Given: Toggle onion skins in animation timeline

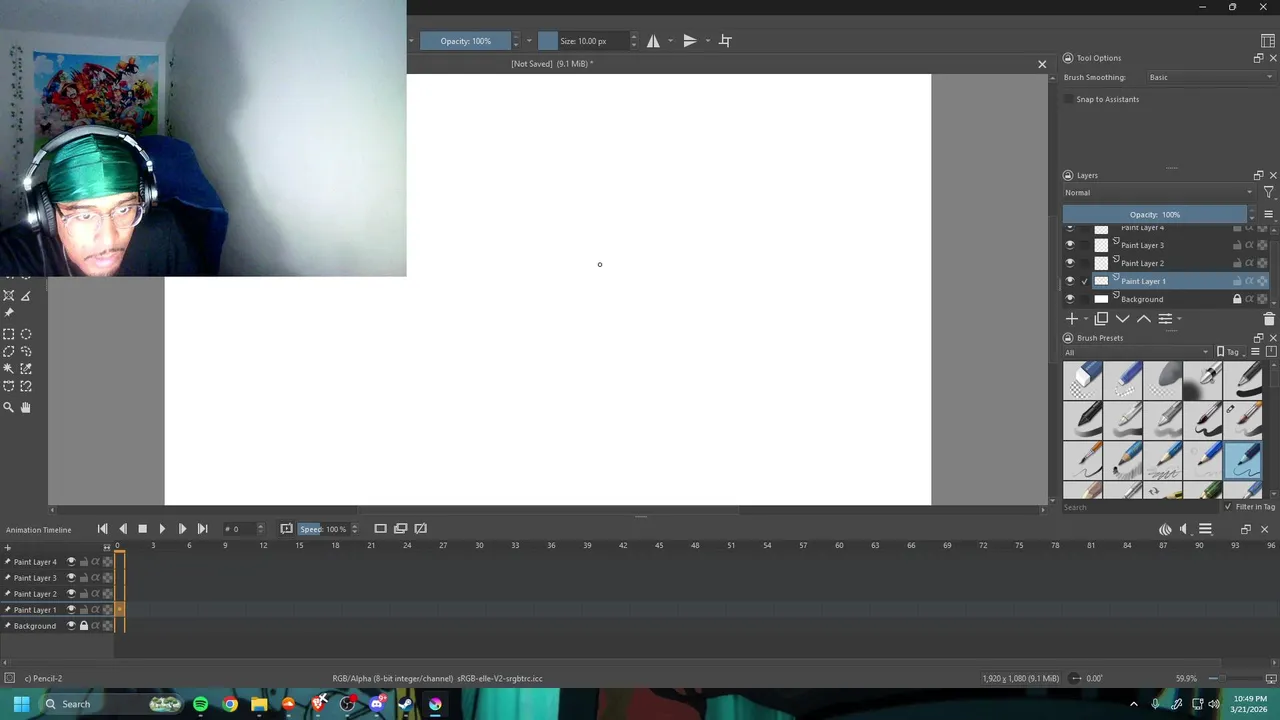Looking at the screenshot, I should pos(1165,529).
